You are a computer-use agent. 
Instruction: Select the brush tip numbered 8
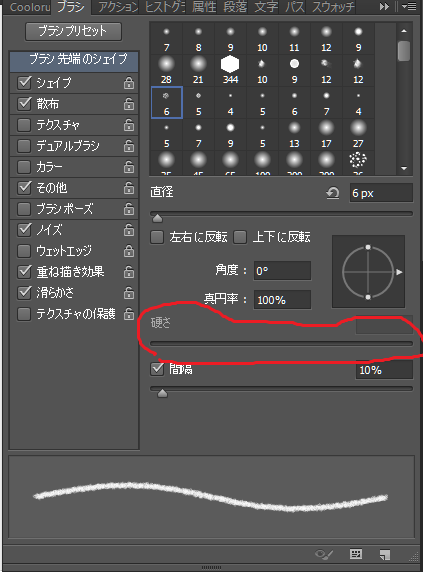(198, 38)
